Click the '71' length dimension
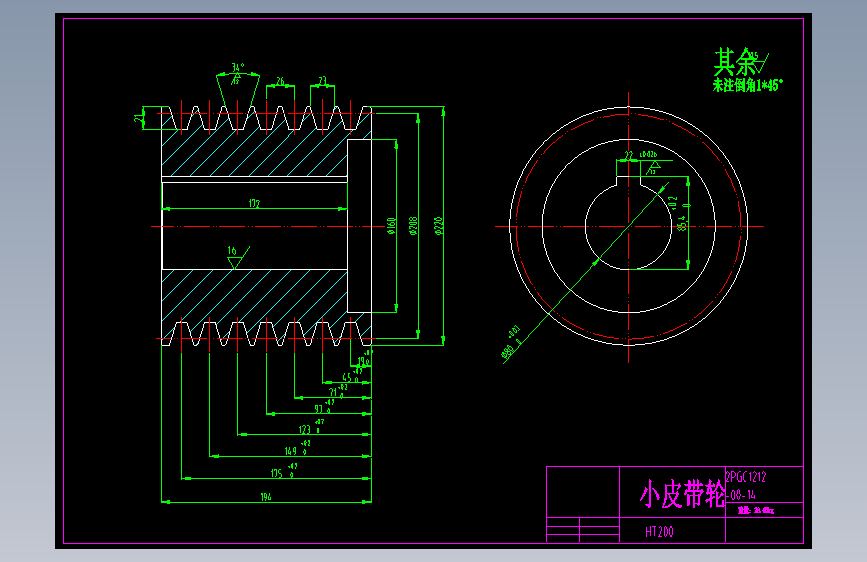This screenshot has width=867, height=562. [333, 392]
